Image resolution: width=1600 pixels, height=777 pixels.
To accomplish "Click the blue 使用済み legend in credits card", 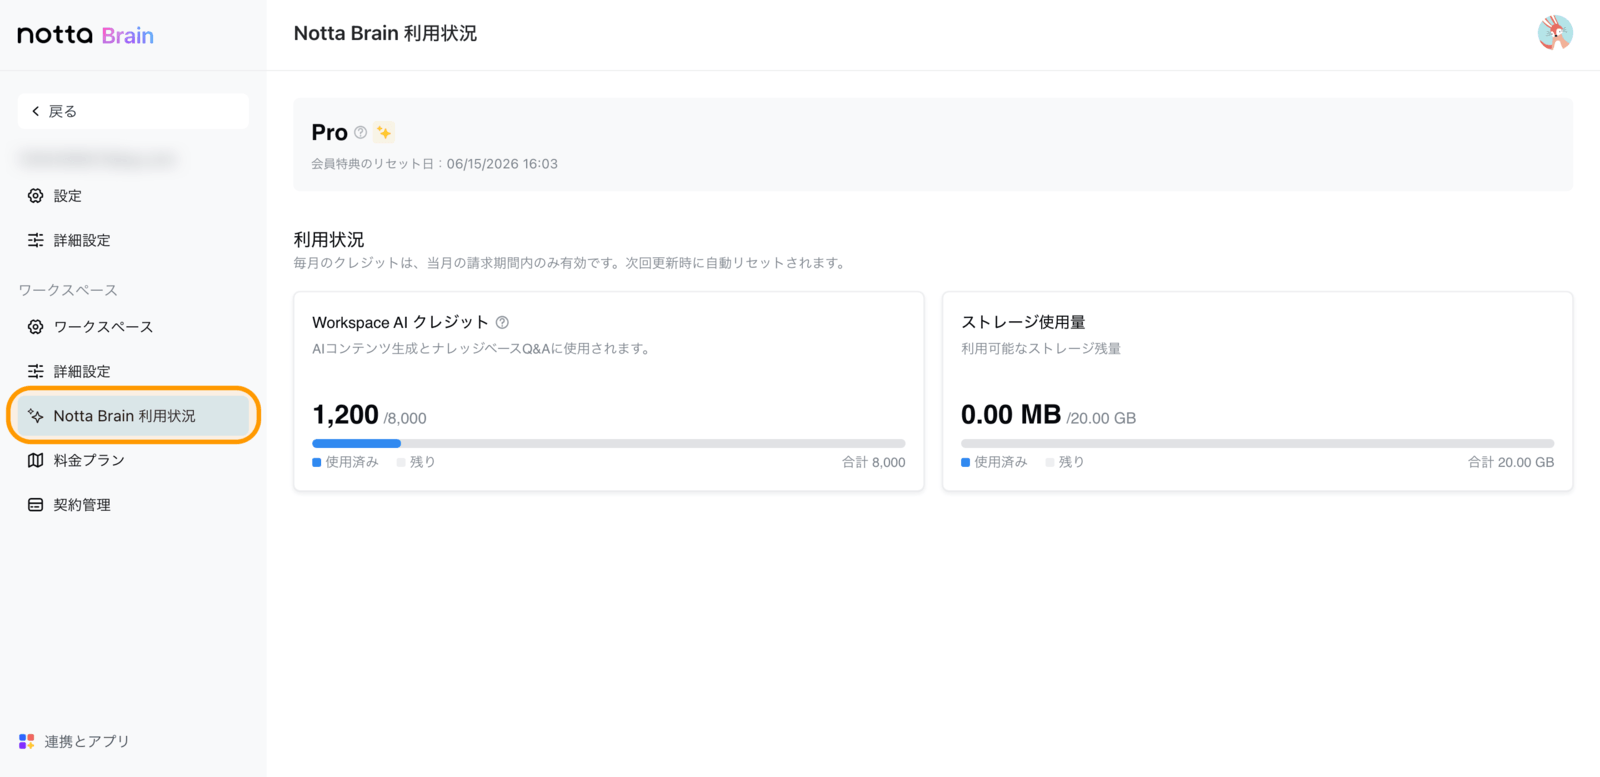I will coord(346,462).
